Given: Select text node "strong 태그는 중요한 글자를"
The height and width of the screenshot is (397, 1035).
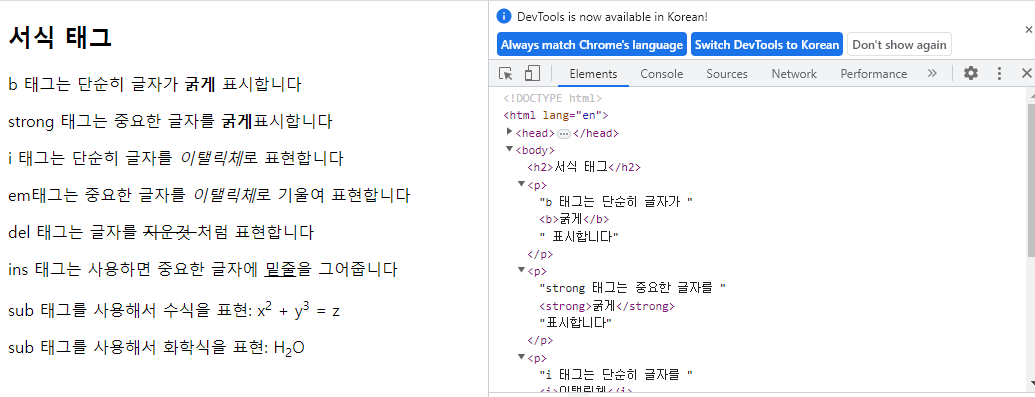Looking at the screenshot, I should (632, 289).
